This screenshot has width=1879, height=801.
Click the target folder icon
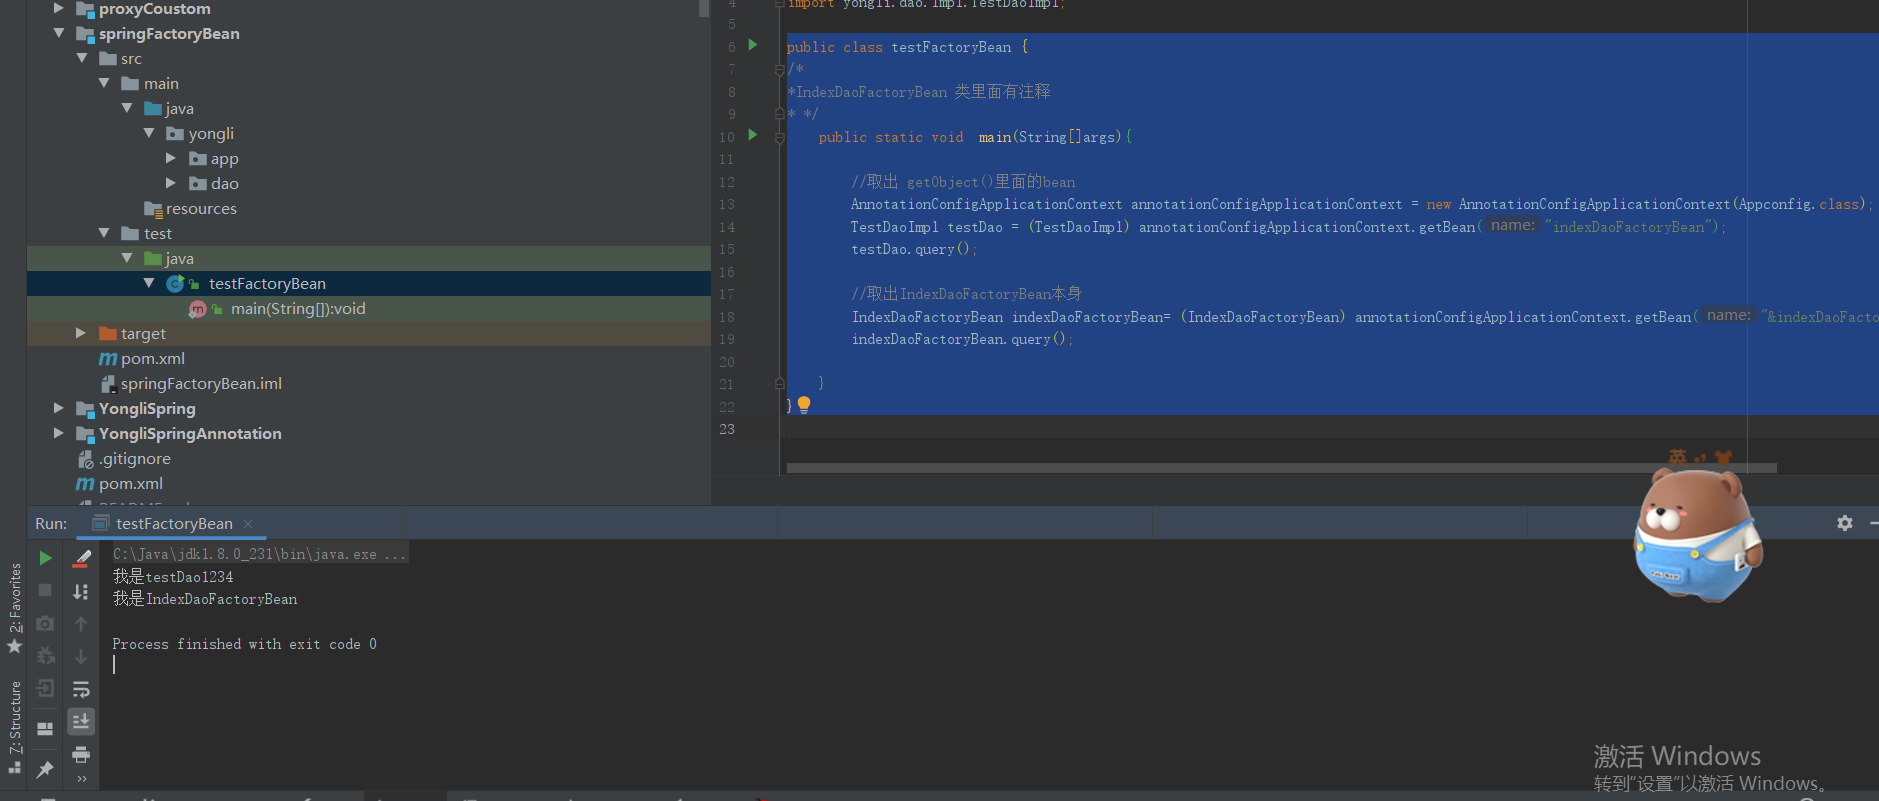click(108, 333)
